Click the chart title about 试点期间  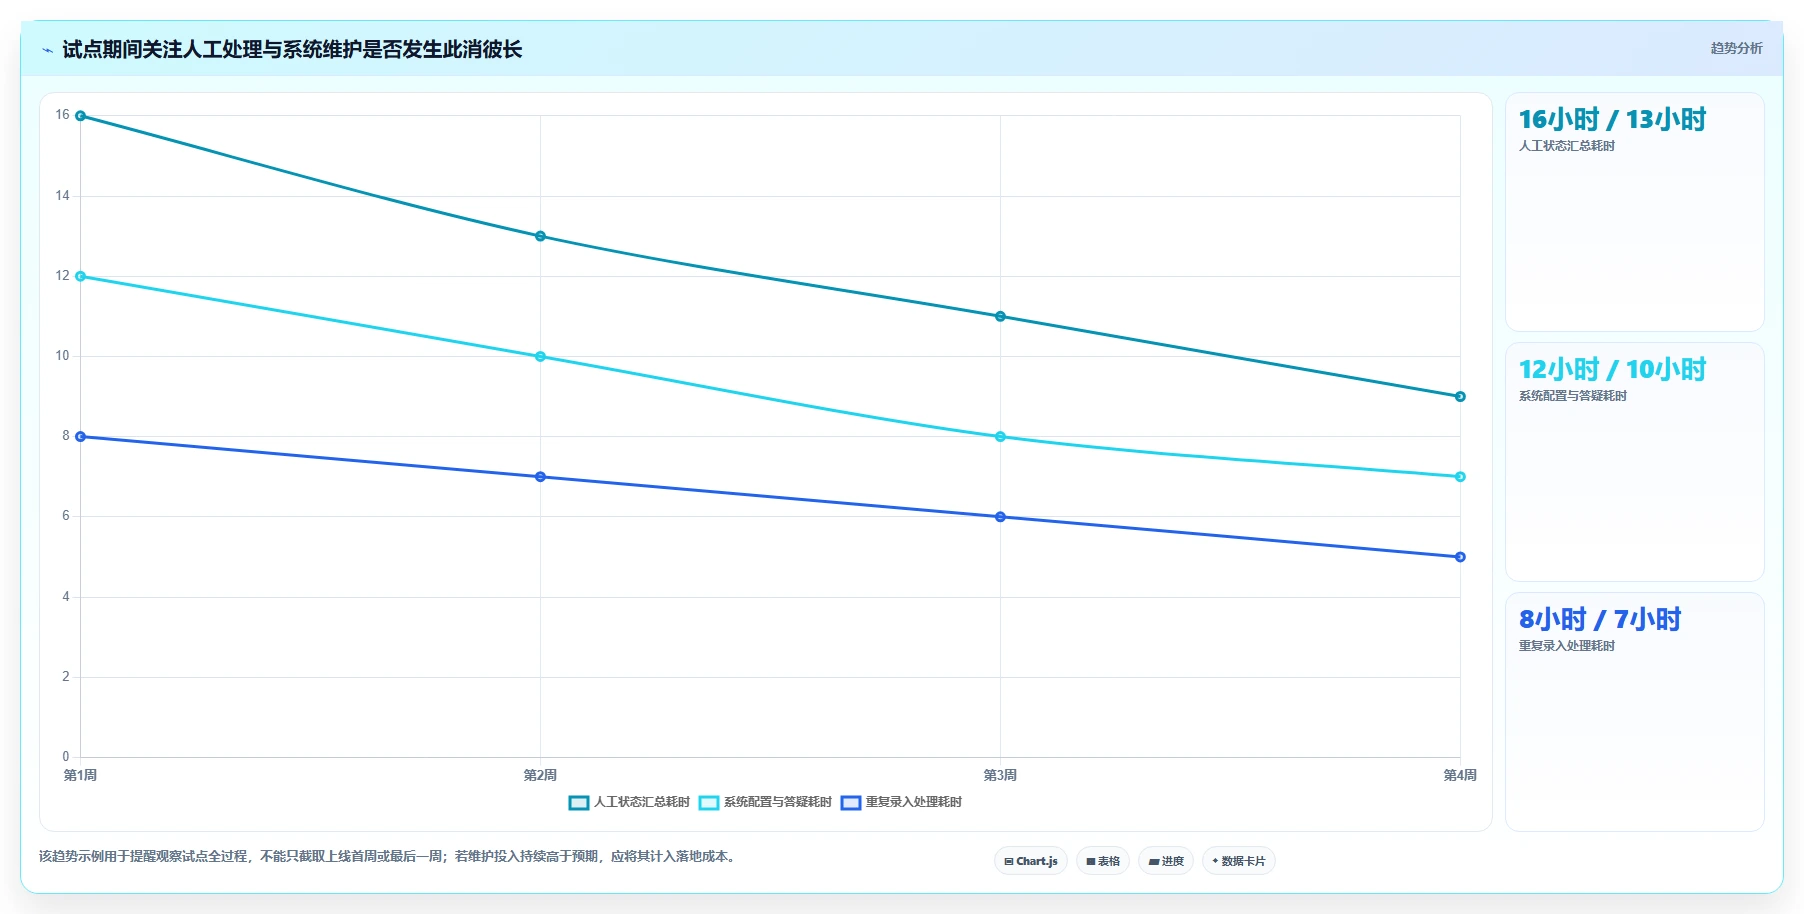click(292, 49)
